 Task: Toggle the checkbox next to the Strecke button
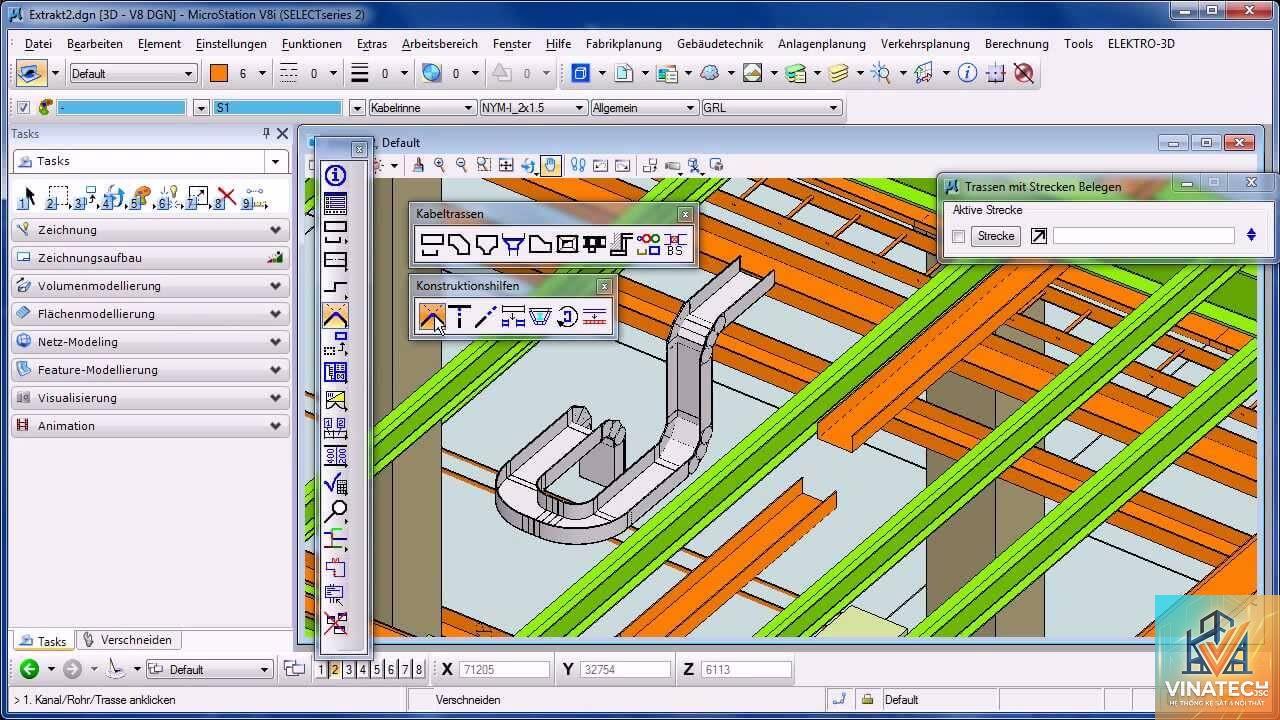(959, 236)
